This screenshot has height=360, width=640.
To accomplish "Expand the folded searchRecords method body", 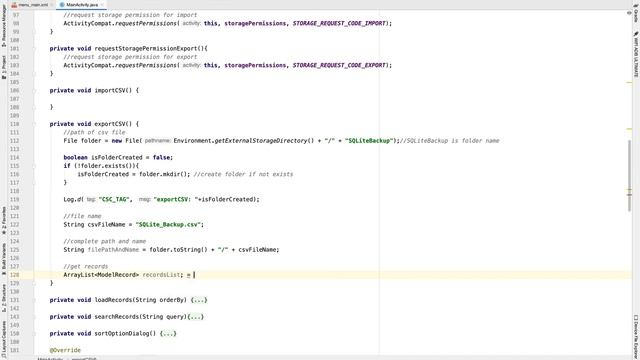I will point(196,317).
